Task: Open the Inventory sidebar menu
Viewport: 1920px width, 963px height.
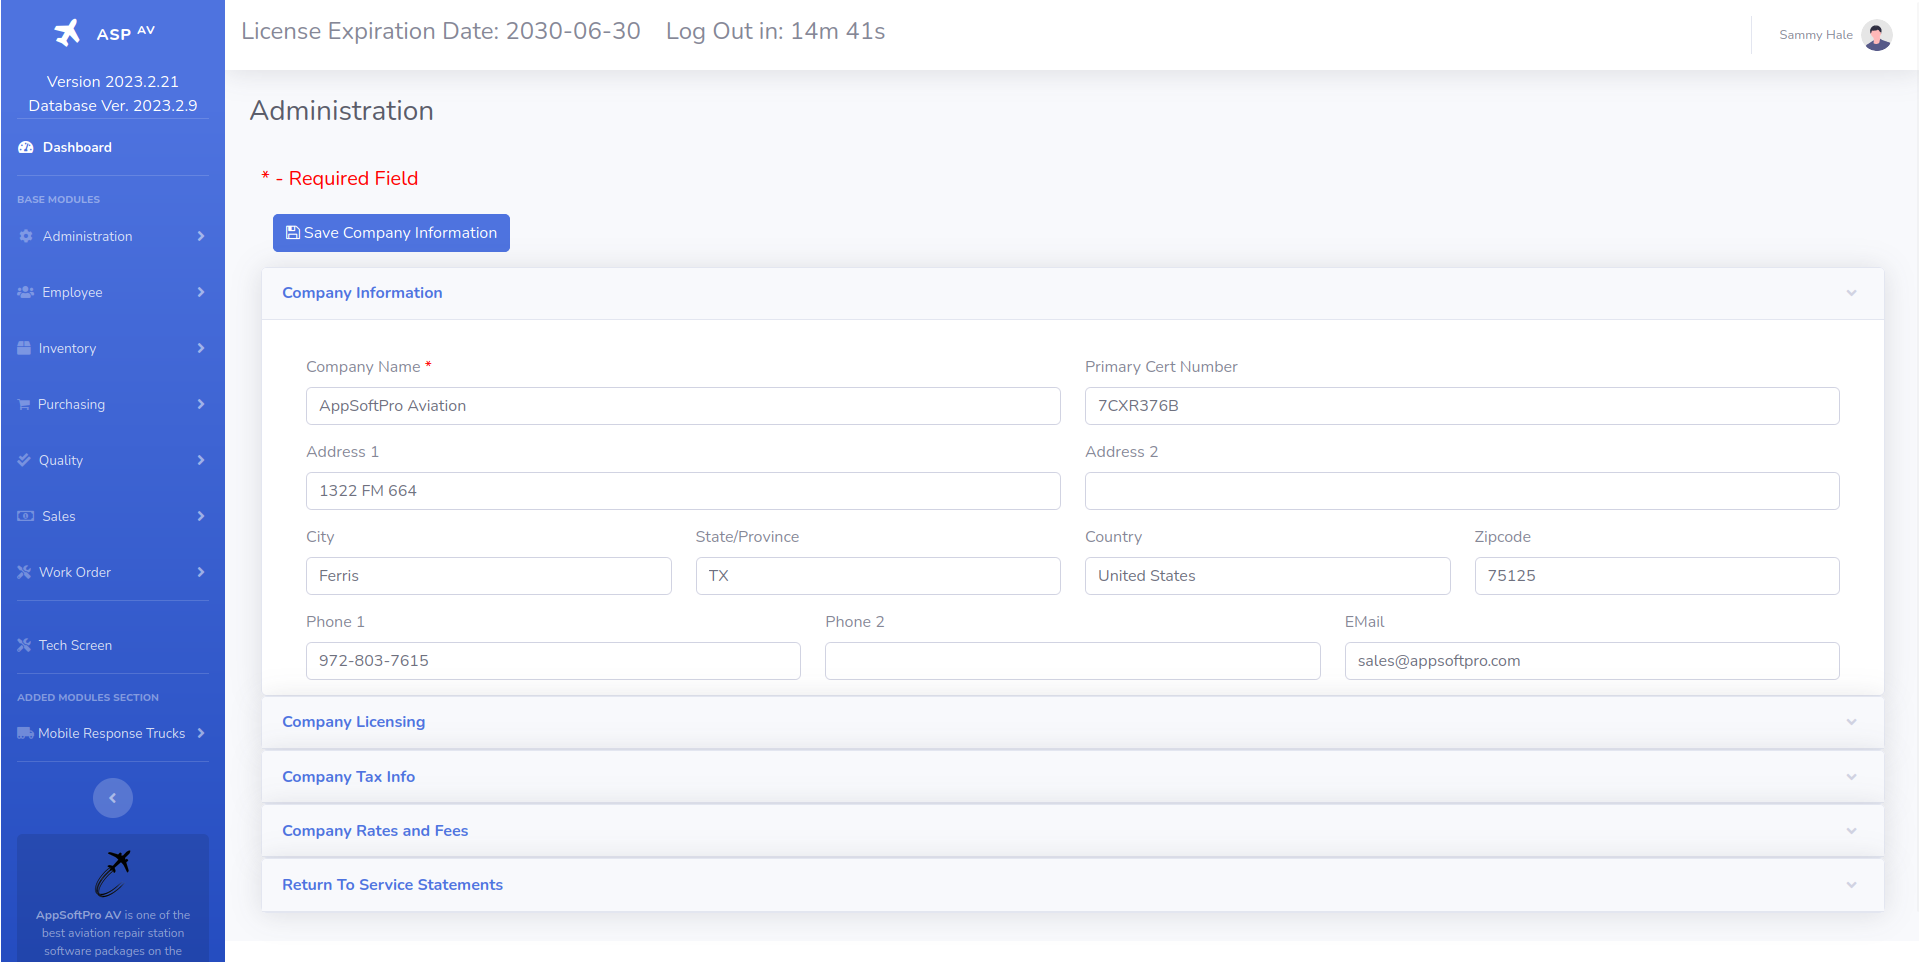Action: 67,348
